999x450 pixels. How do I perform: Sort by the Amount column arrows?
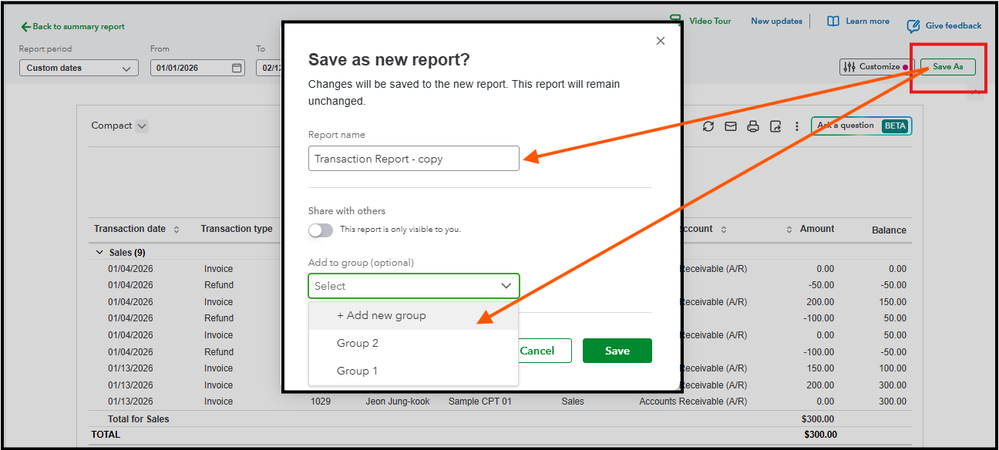789,229
